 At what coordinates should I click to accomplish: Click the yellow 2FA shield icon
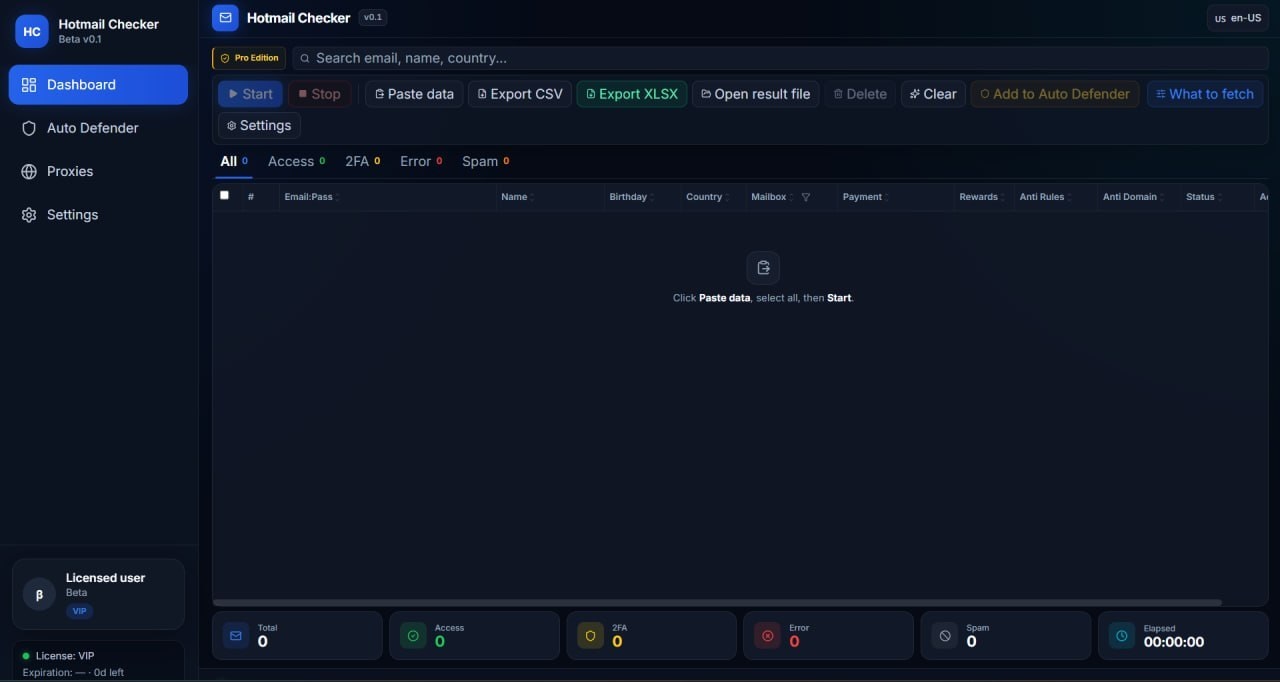590,635
